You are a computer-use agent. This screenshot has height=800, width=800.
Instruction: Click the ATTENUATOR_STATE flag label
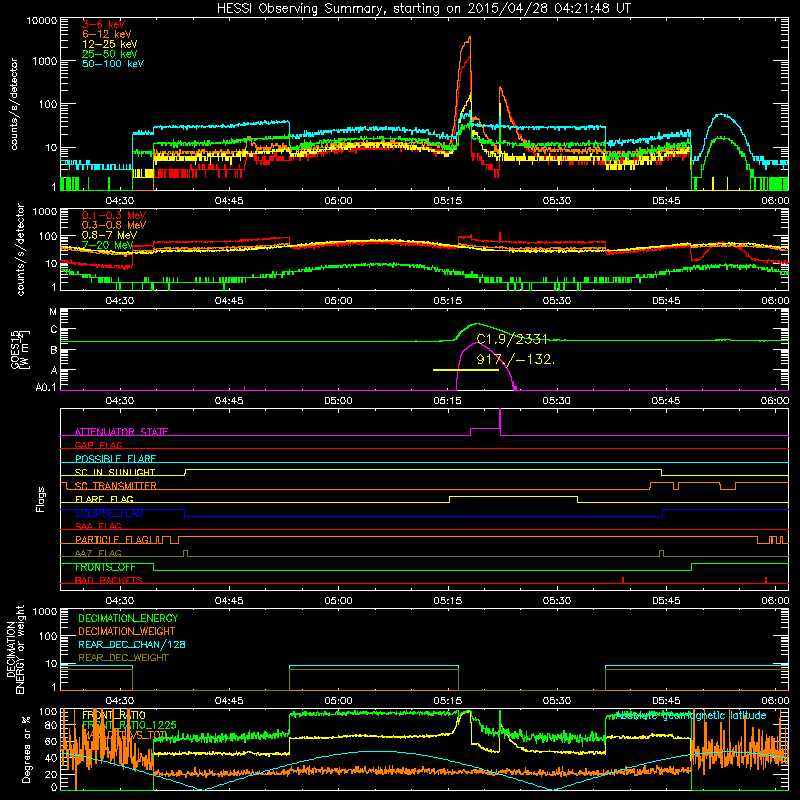click(121, 432)
